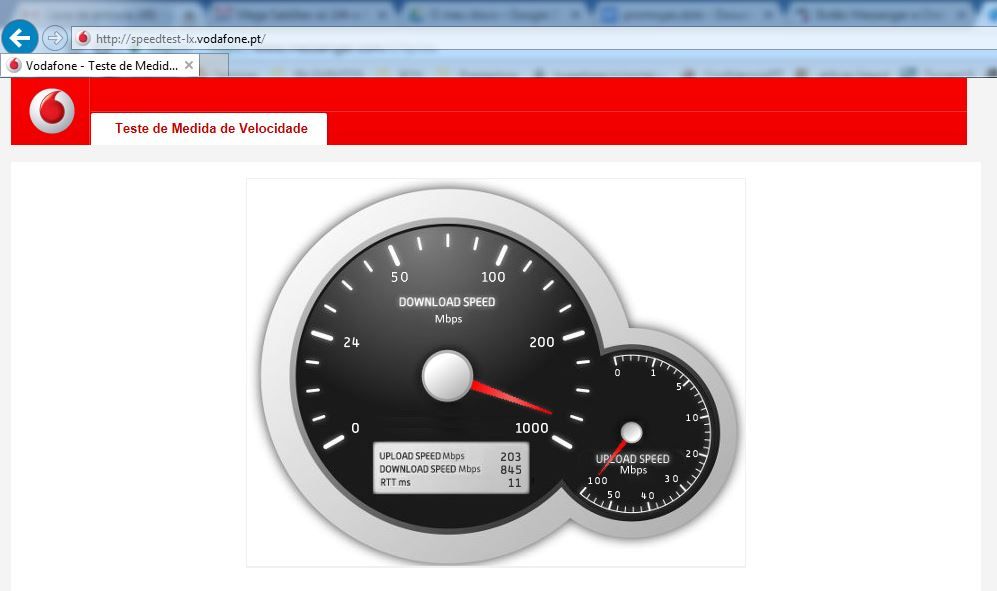Click the DOWNLOAD SPEED label on the large gauge
This screenshot has width=997, height=591.
(447, 302)
